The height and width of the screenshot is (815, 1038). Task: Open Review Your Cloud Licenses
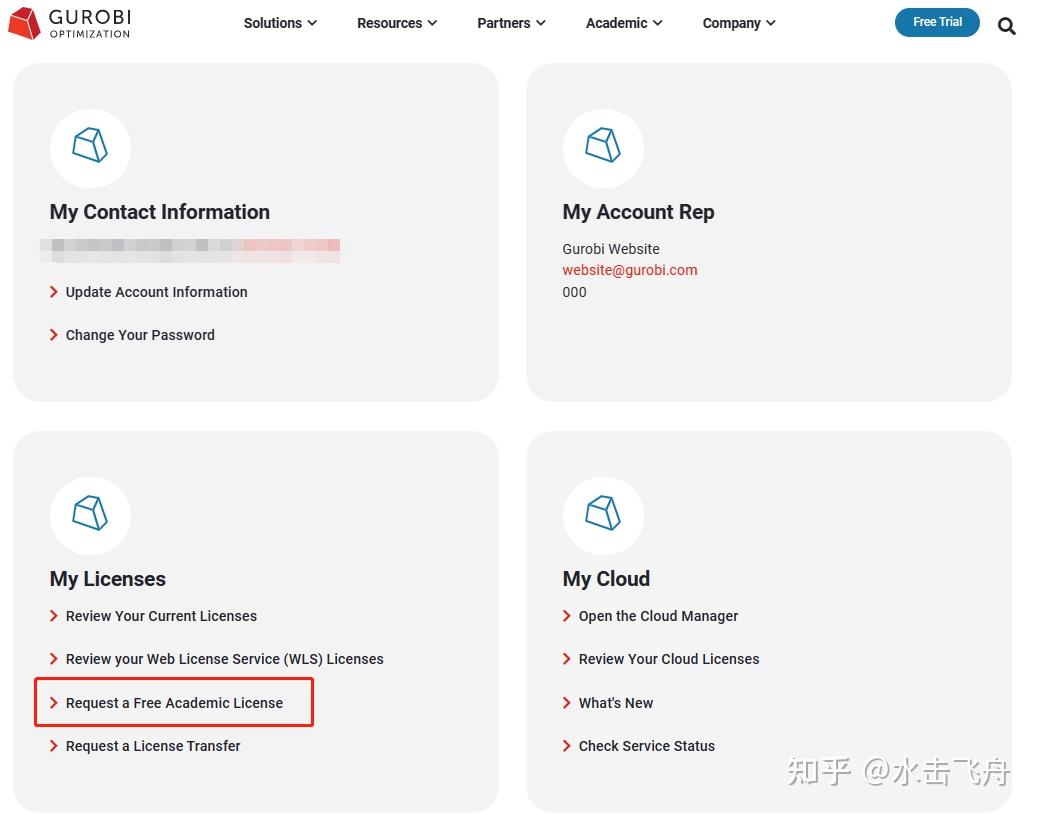[x=669, y=659]
